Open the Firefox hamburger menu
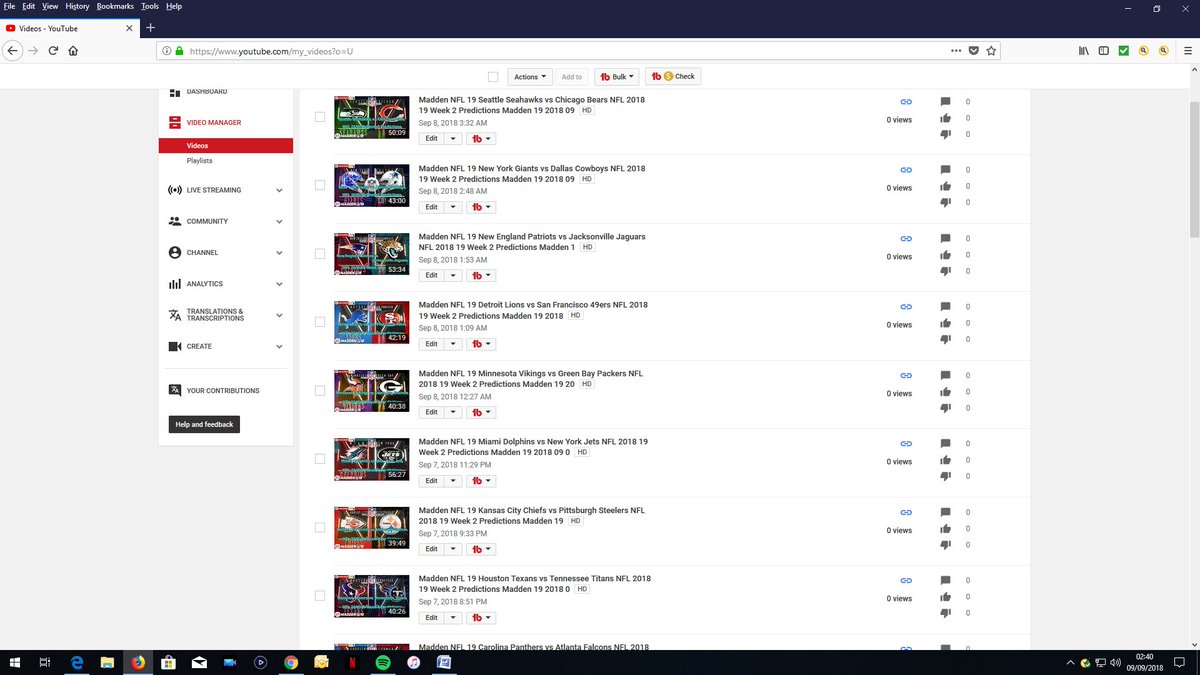This screenshot has width=1200, height=675. coord(1187,51)
